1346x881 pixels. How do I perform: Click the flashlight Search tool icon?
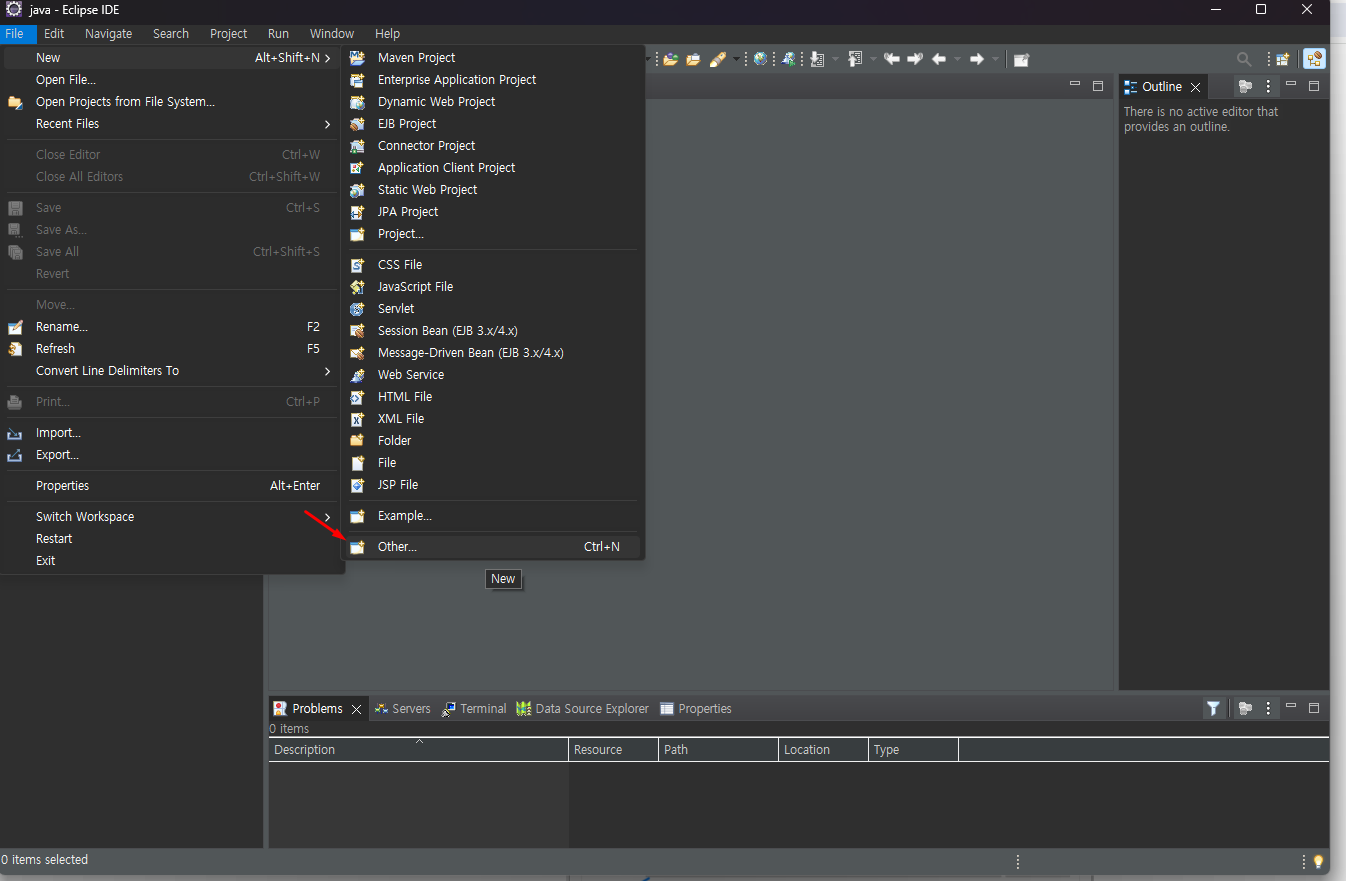(x=718, y=59)
